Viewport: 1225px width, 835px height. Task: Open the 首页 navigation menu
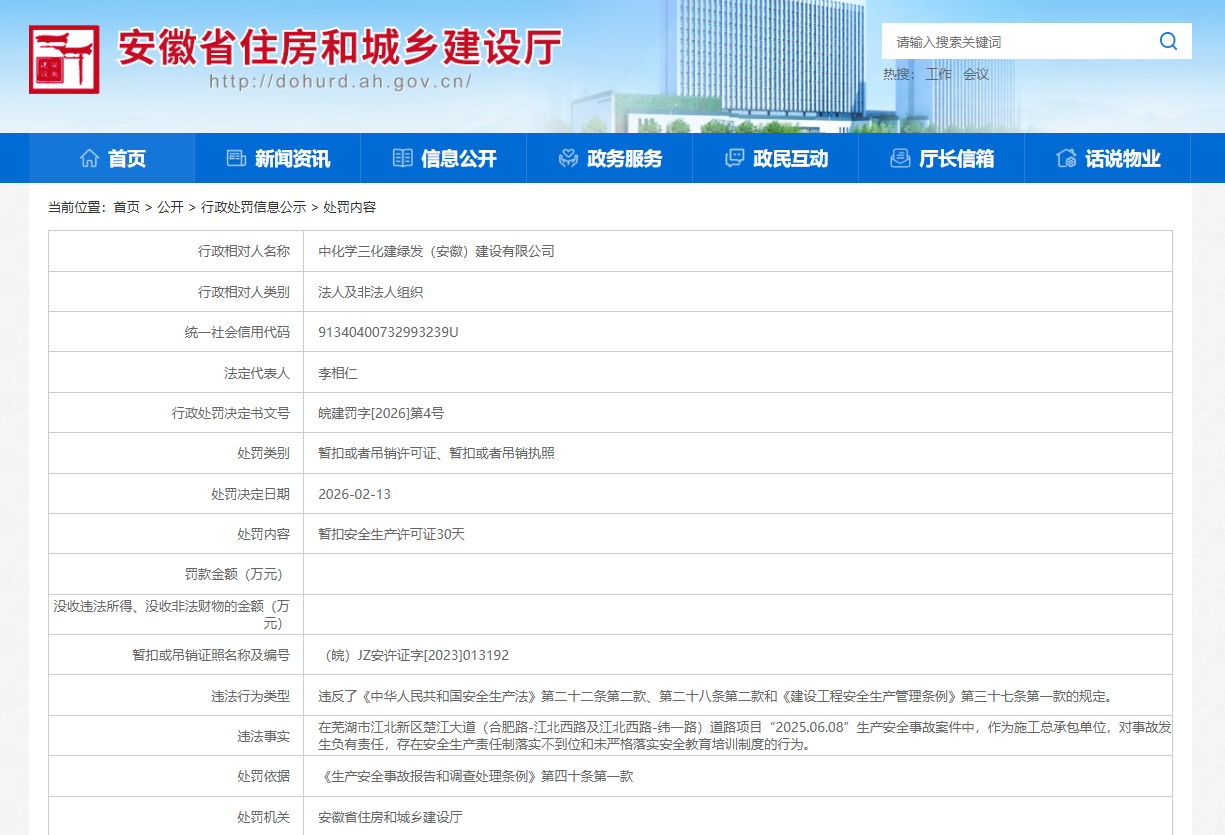click(x=112, y=158)
